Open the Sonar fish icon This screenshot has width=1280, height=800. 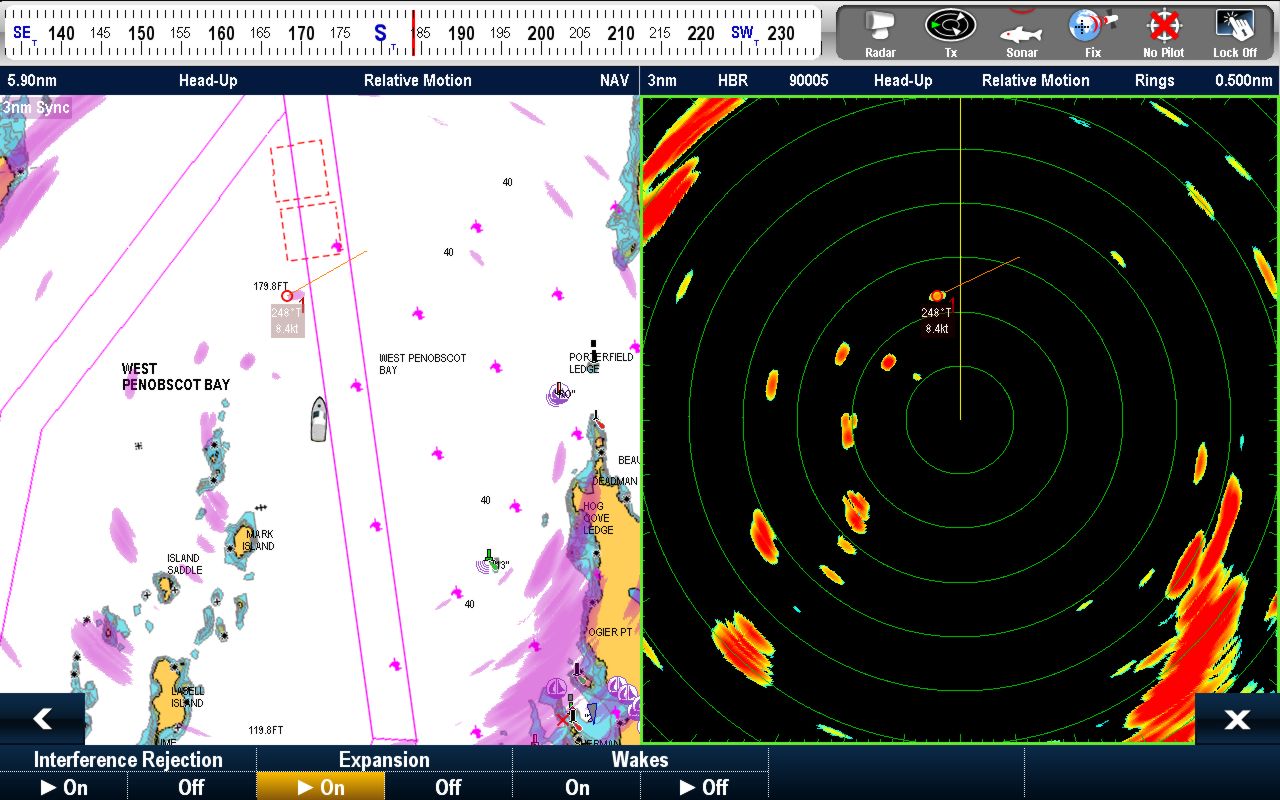click(1021, 33)
